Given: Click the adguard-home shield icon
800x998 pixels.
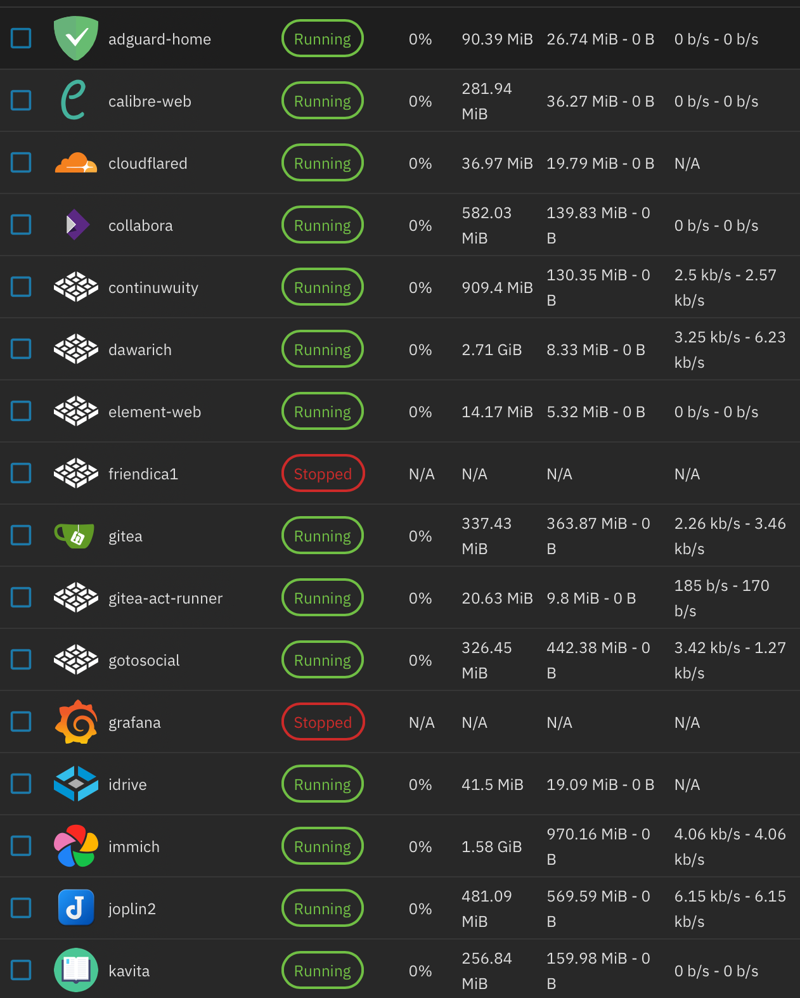Looking at the screenshot, I should [x=75, y=38].
